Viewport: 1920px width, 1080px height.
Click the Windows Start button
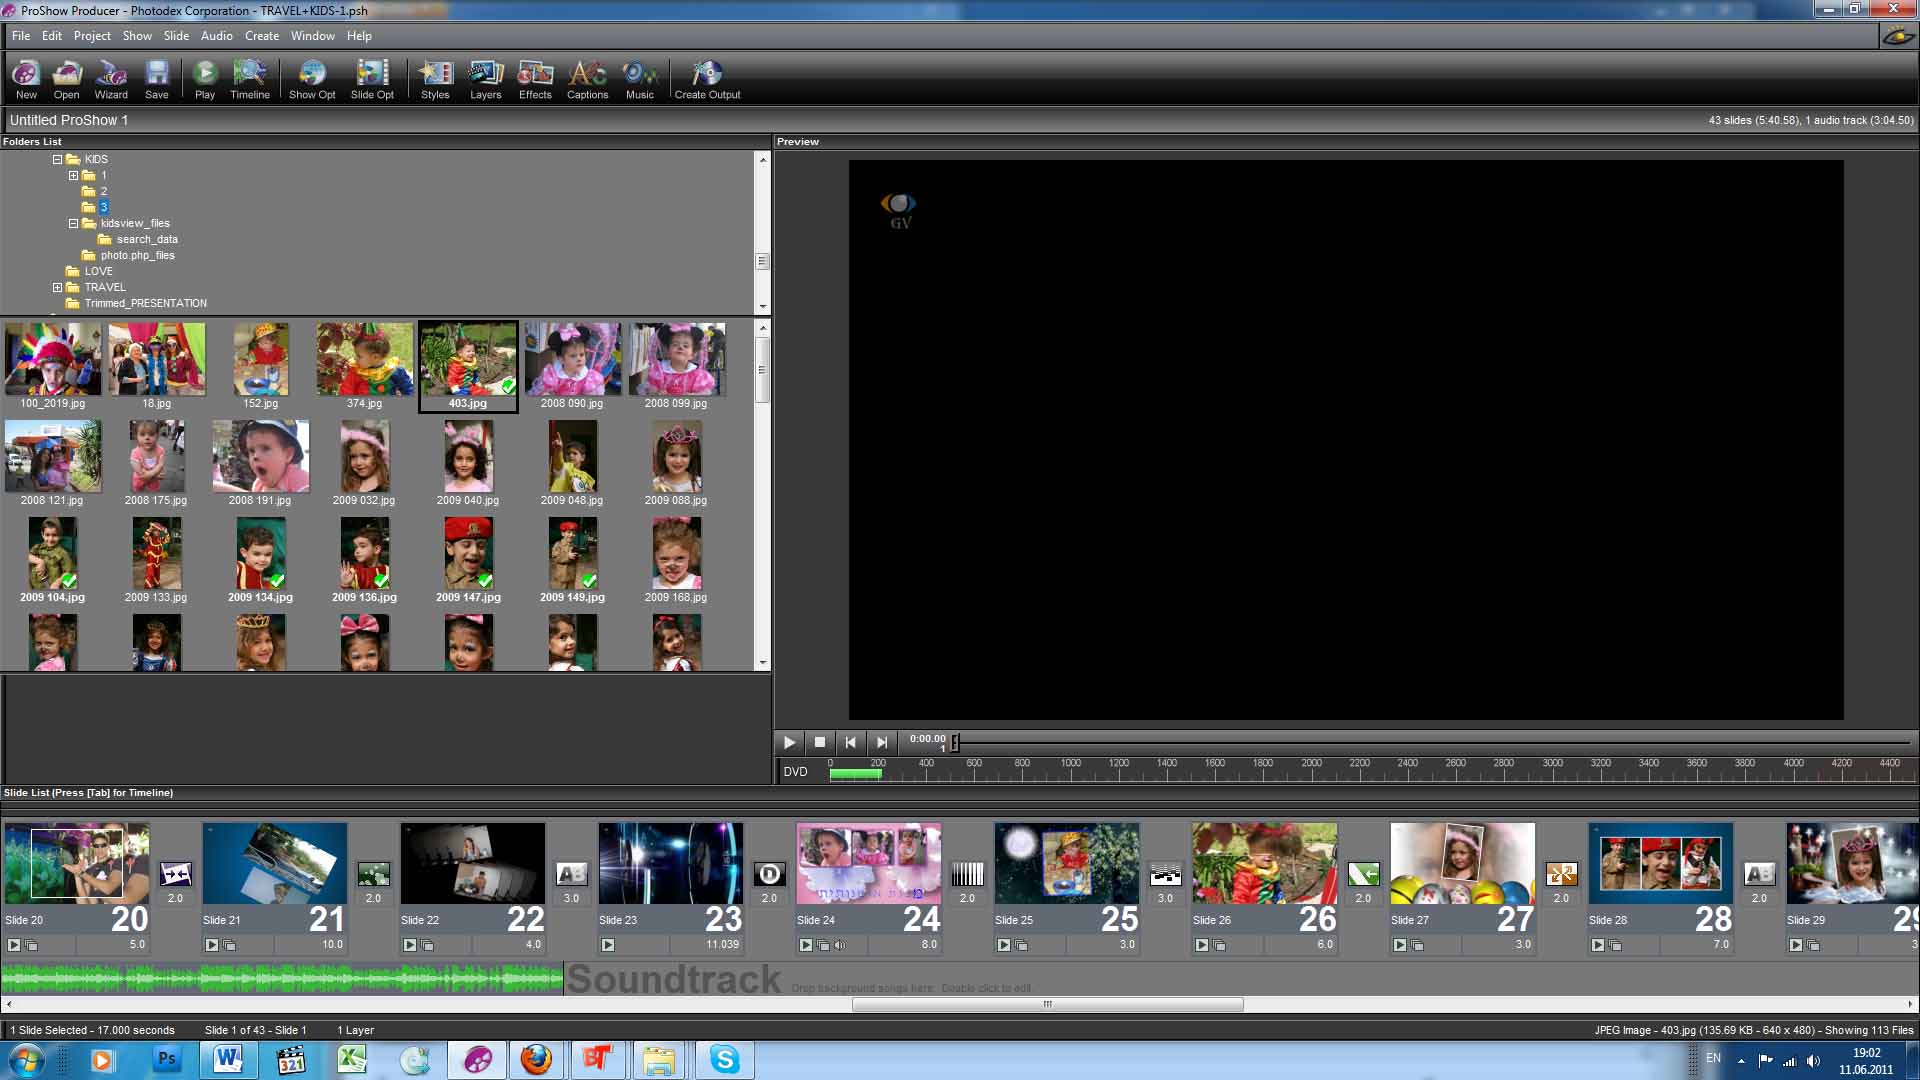coord(26,1060)
